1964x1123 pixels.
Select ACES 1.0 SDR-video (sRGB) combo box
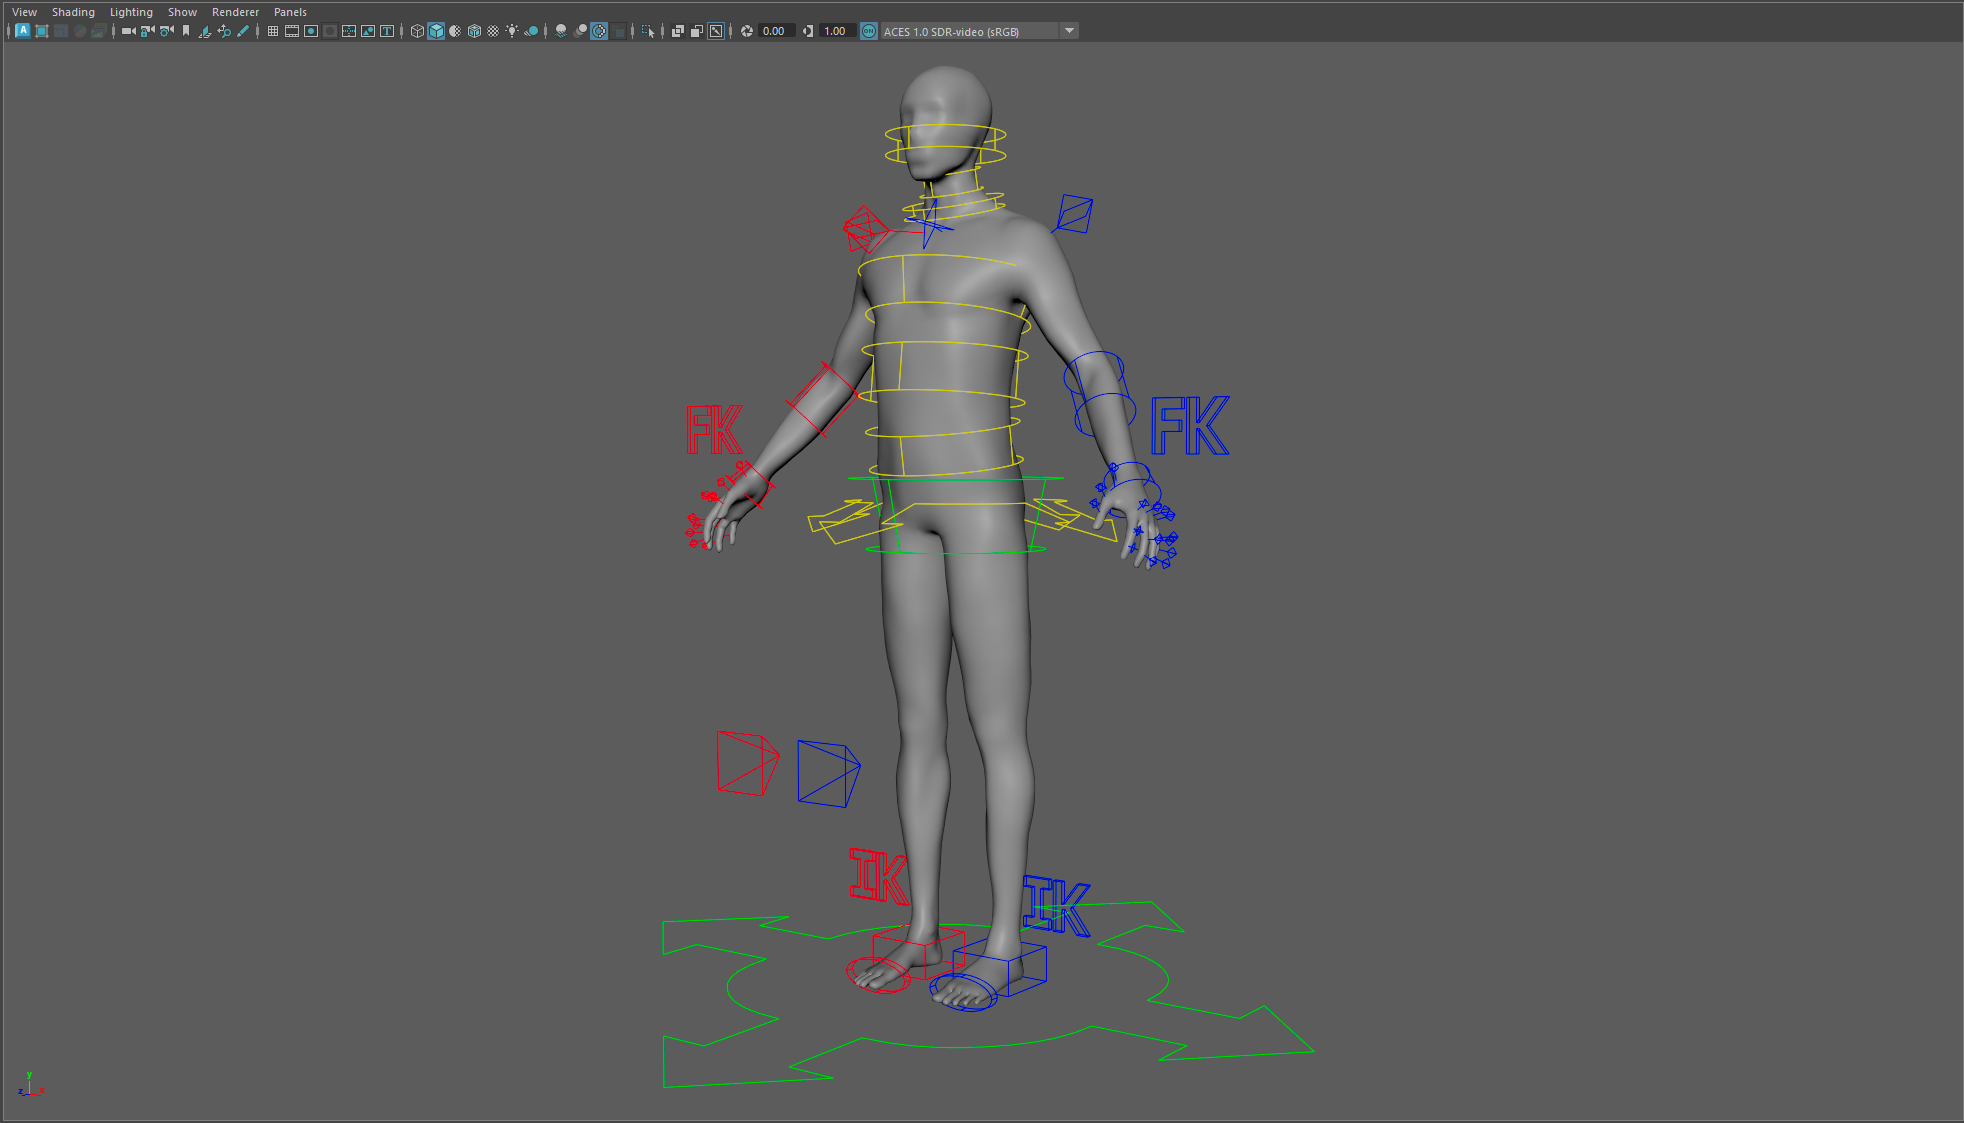pos(965,30)
